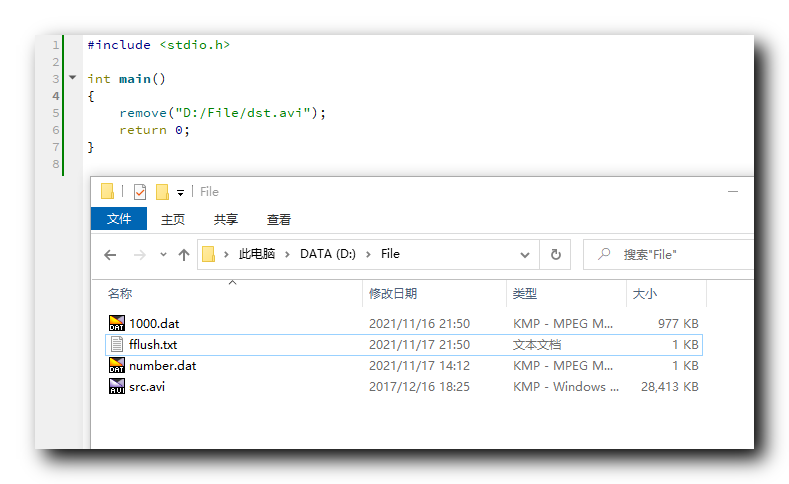
Task: Sort by the 类型 column header
Action: [525, 294]
